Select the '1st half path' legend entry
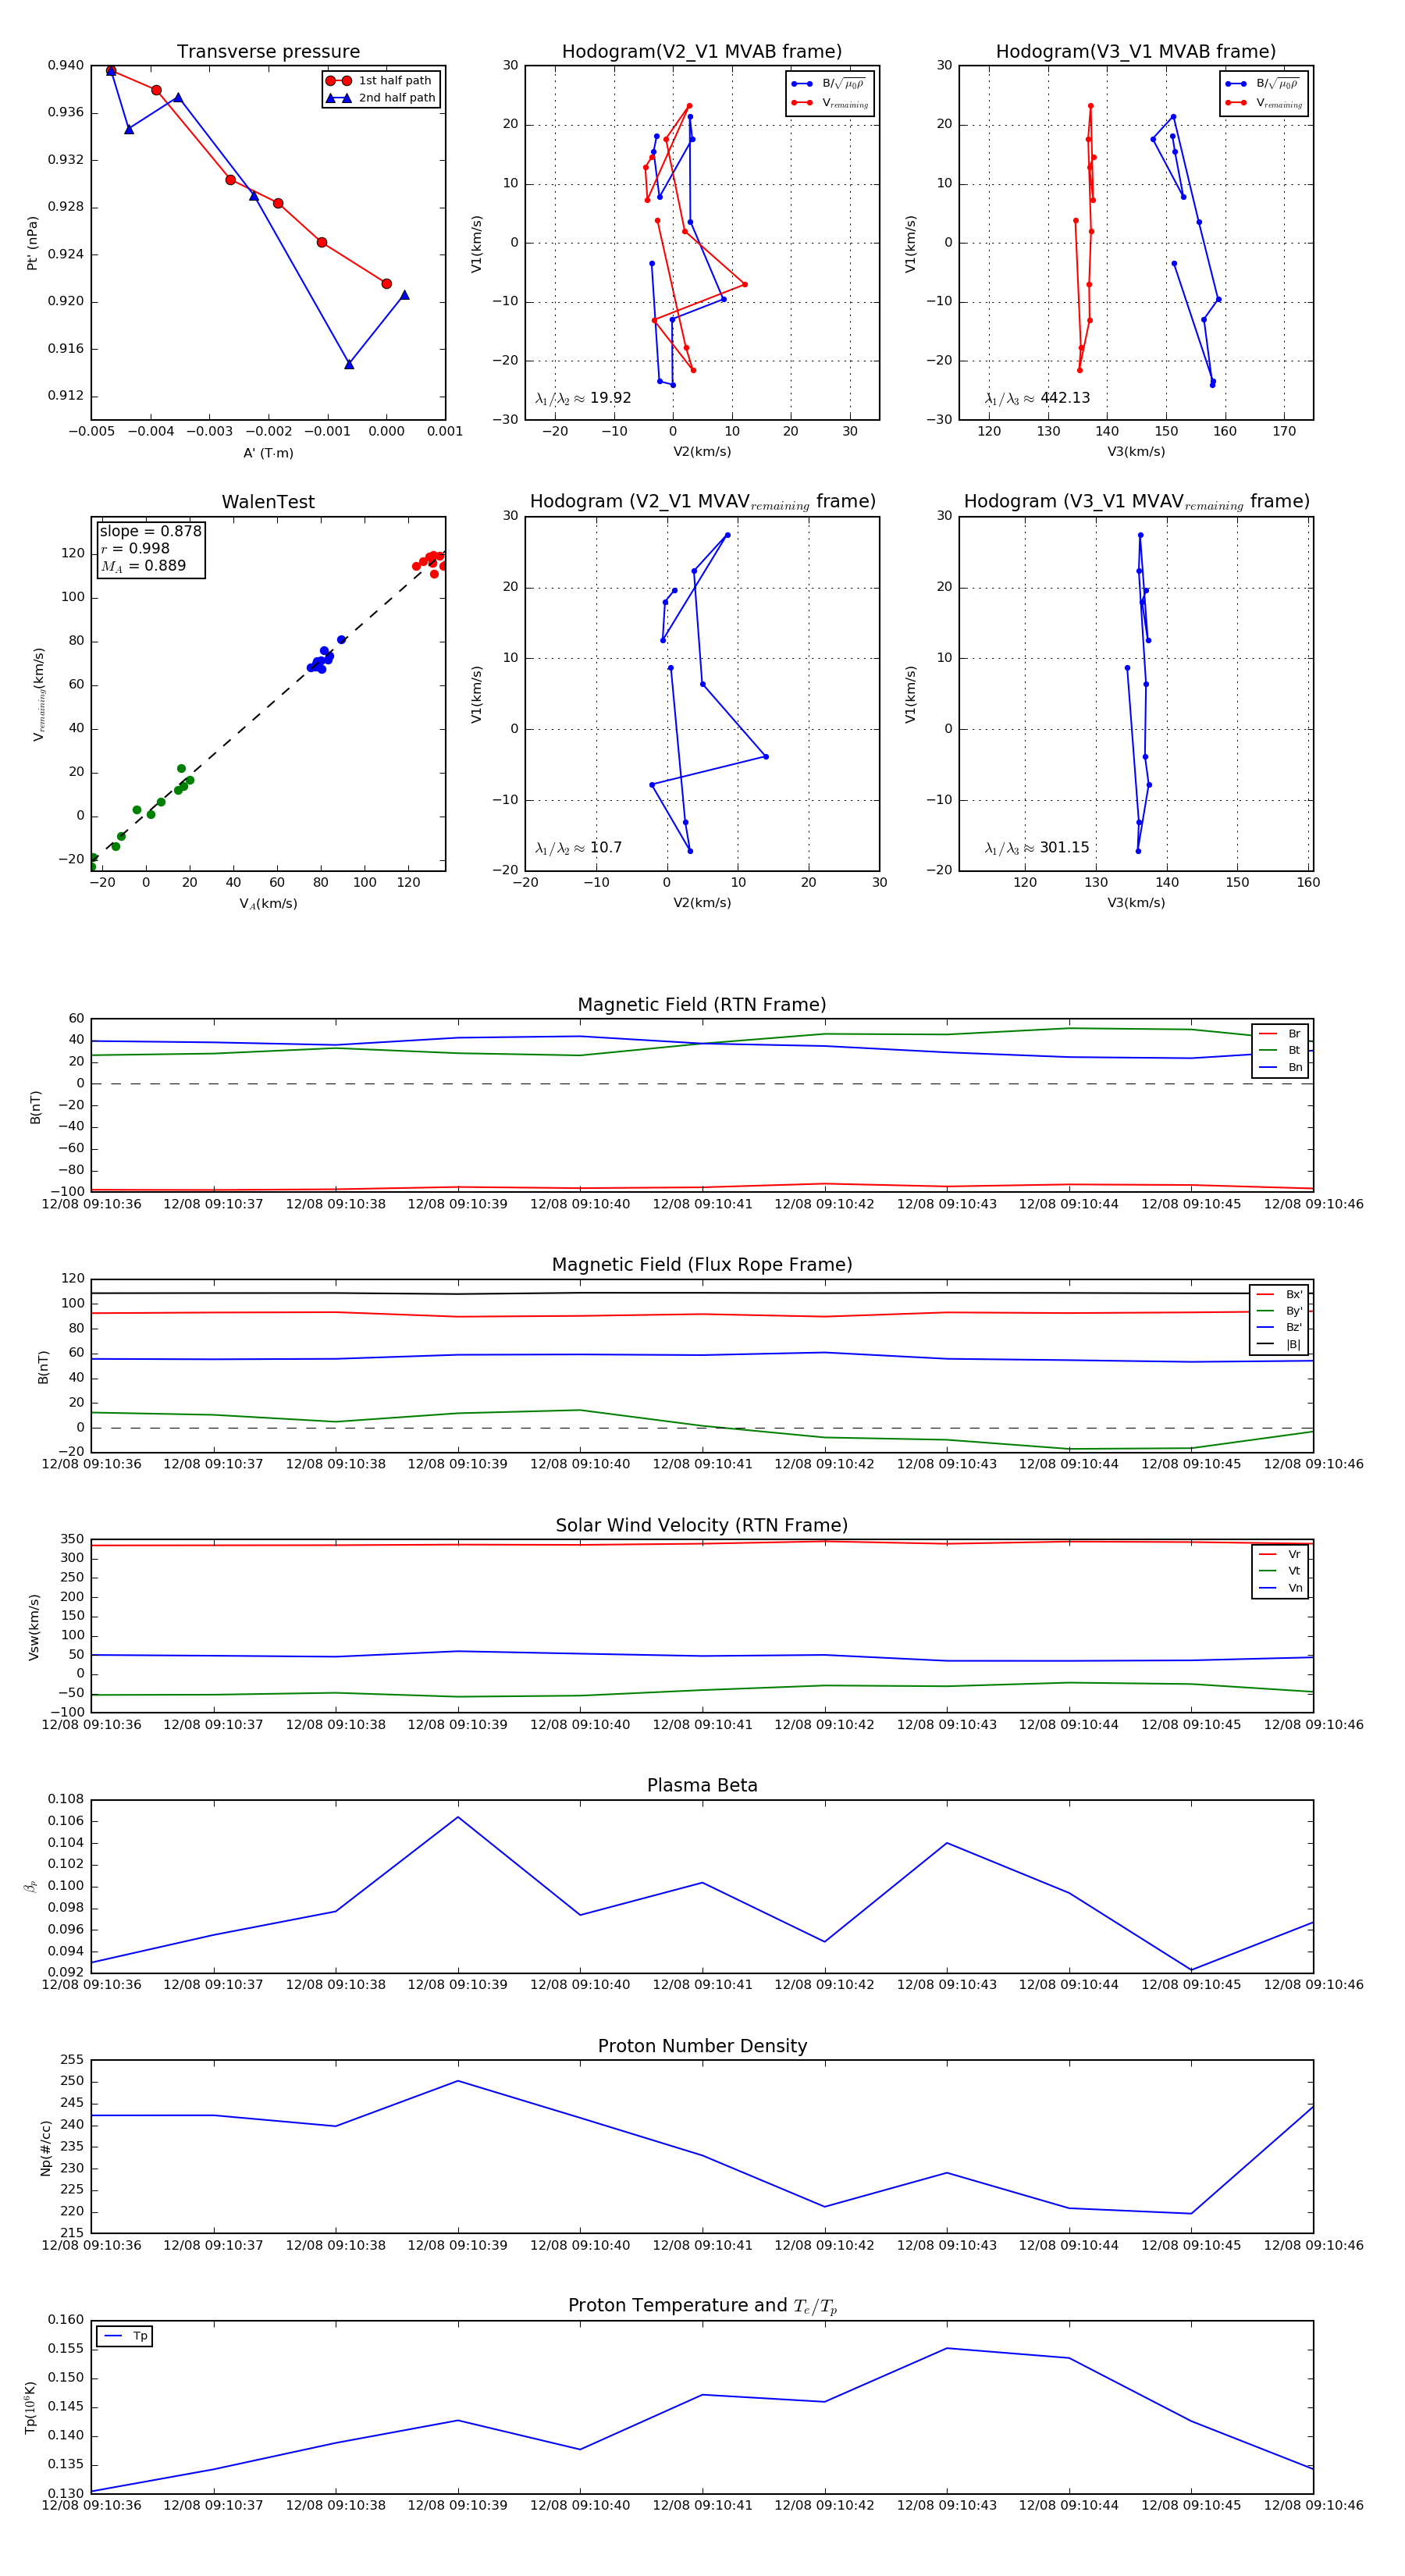 pyautogui.click(x=381, y=81)
